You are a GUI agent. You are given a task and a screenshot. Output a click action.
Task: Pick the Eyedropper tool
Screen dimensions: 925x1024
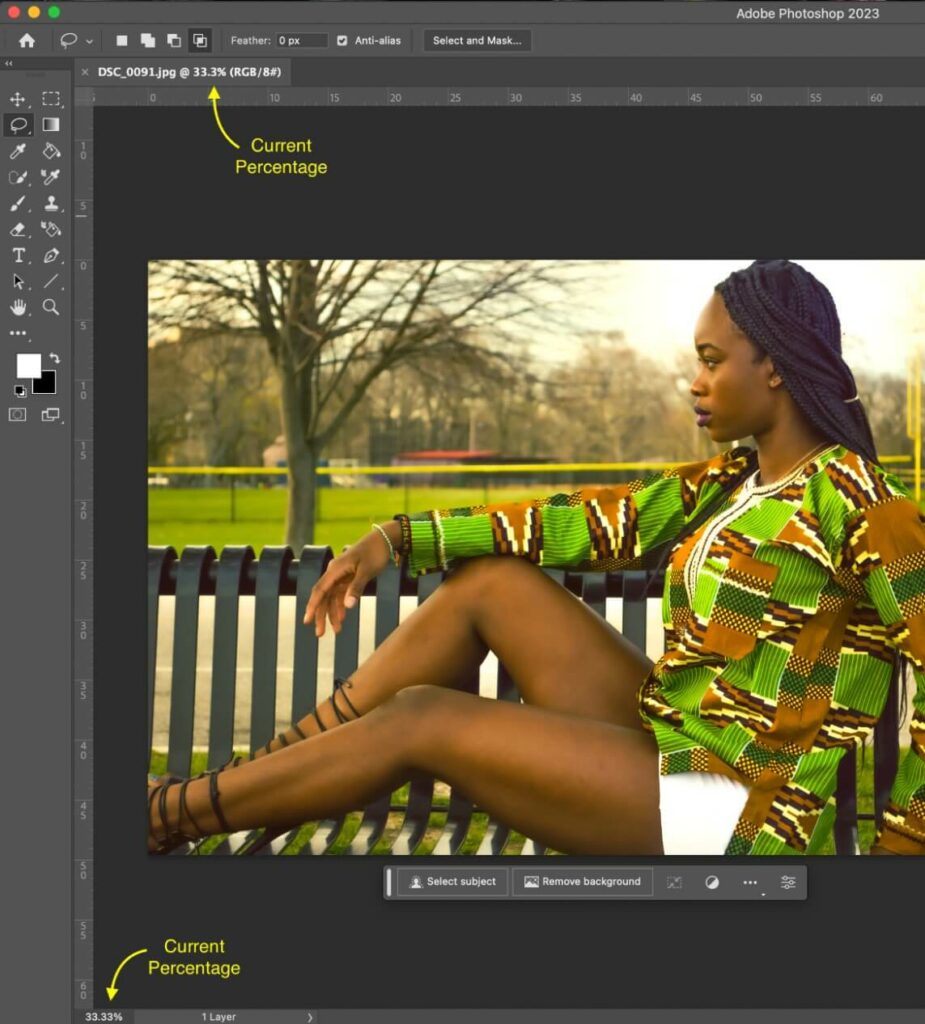coord(17,151)
